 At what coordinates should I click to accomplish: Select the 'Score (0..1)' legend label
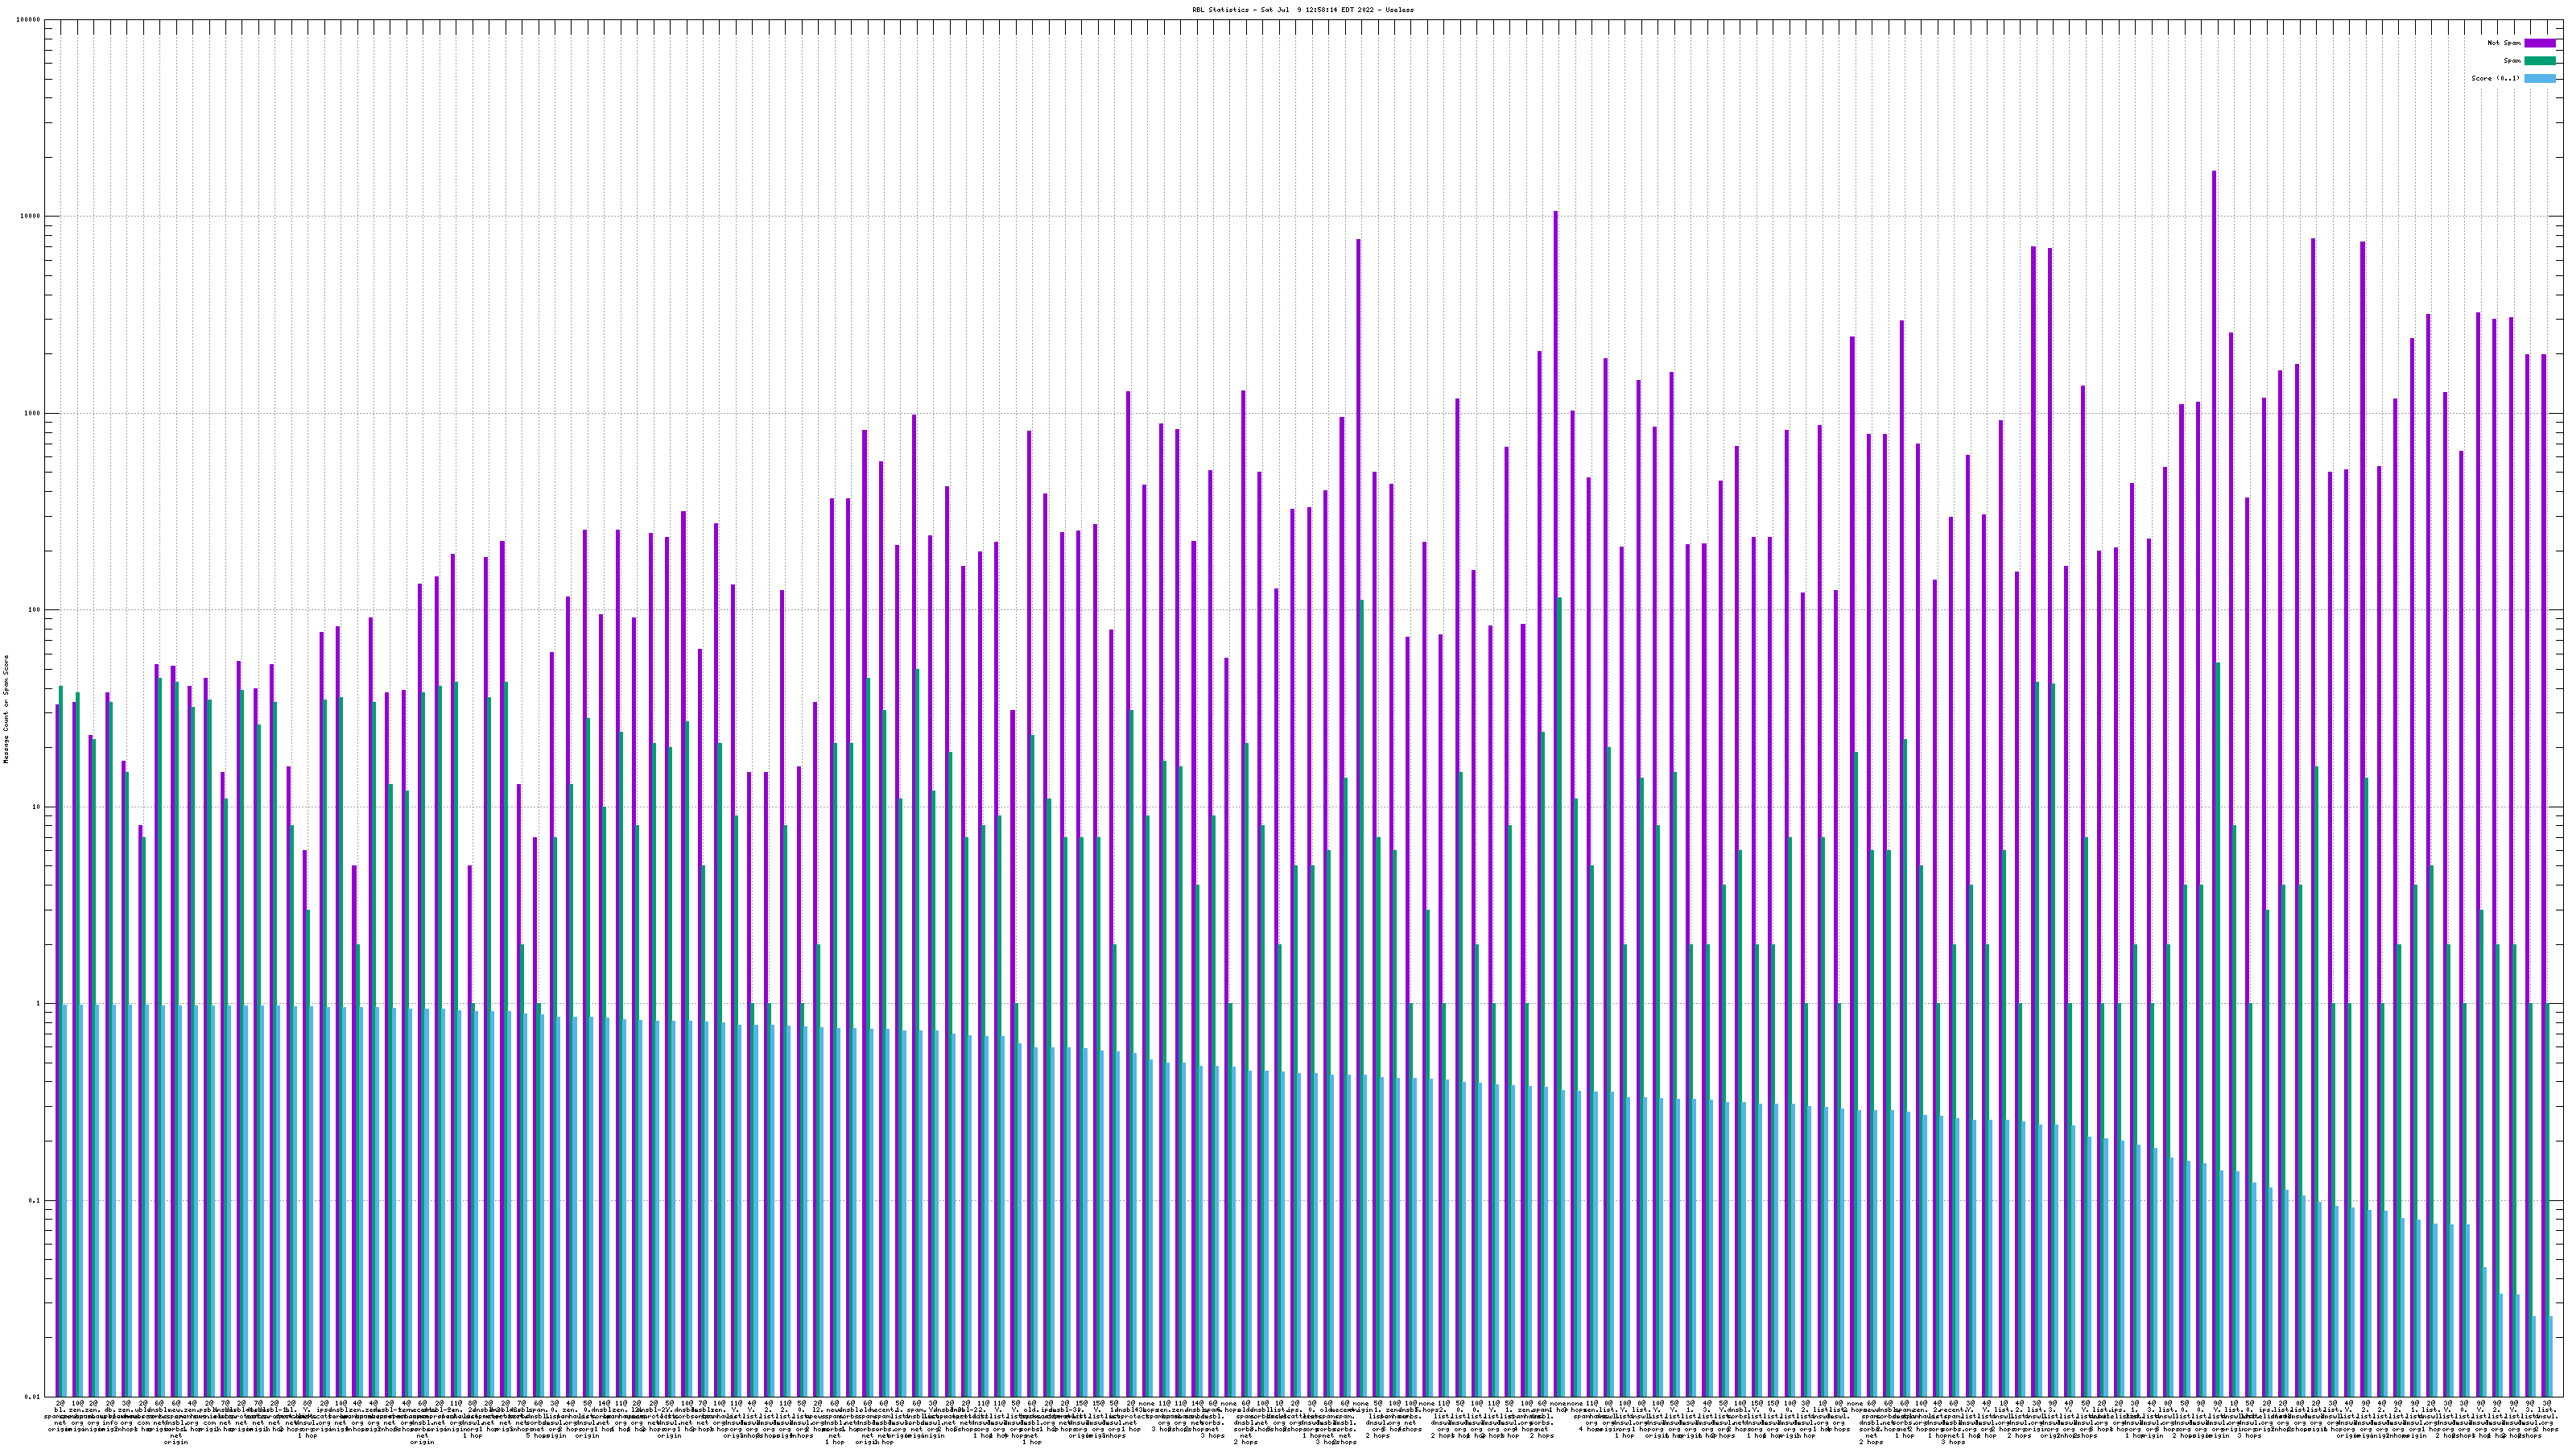(x=2495, y=78)
